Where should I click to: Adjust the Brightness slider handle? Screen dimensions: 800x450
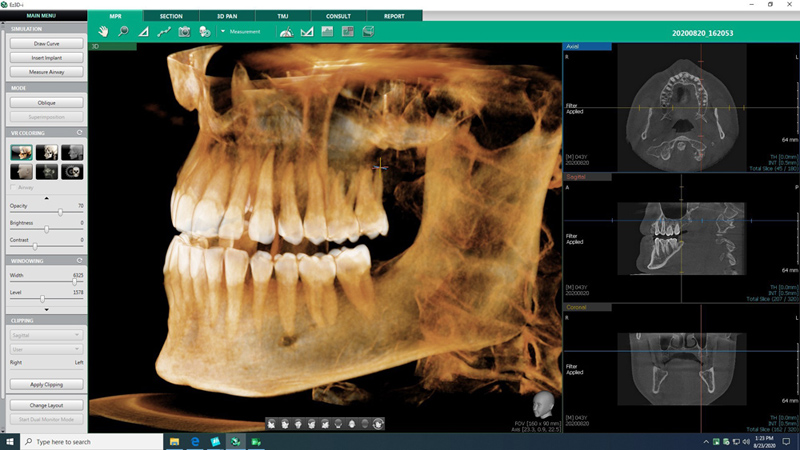coord(46,230)
